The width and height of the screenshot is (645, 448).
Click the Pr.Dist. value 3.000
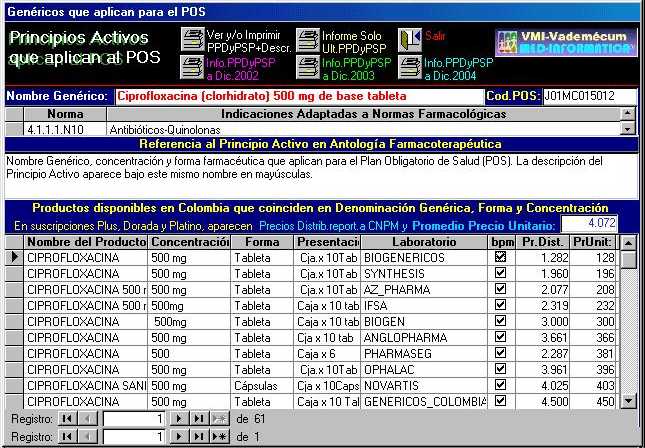(543, 322)
